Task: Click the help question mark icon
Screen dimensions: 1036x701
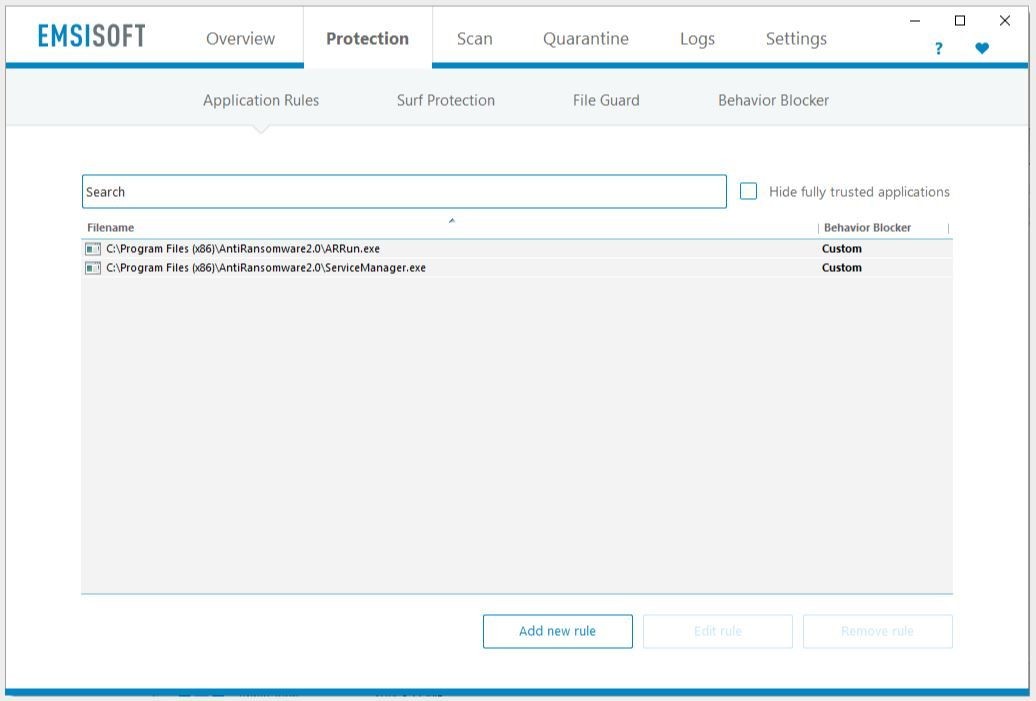Action: point(938,48)
